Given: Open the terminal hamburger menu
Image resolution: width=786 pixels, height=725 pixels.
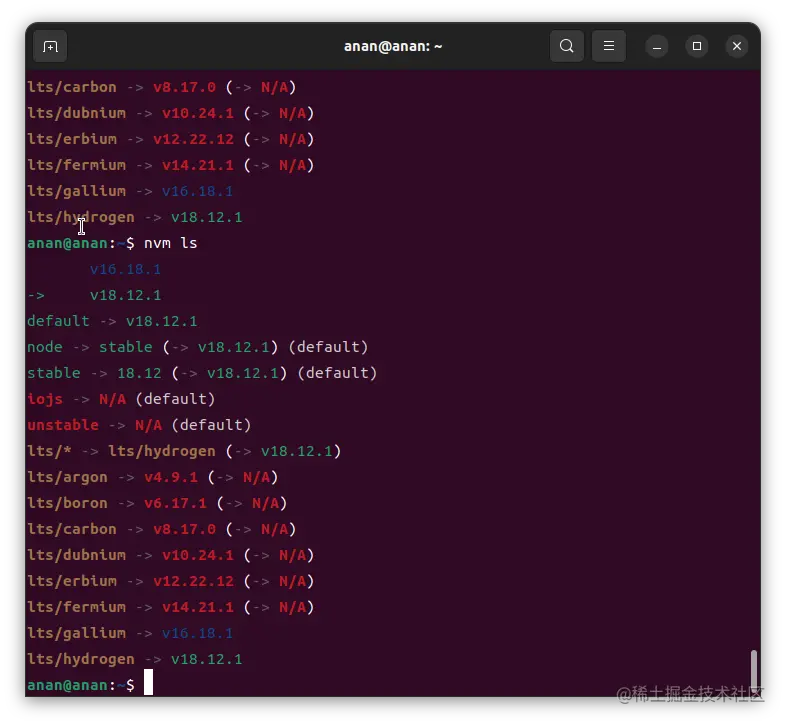Looking at the screenshot, I should coord(609,46).
